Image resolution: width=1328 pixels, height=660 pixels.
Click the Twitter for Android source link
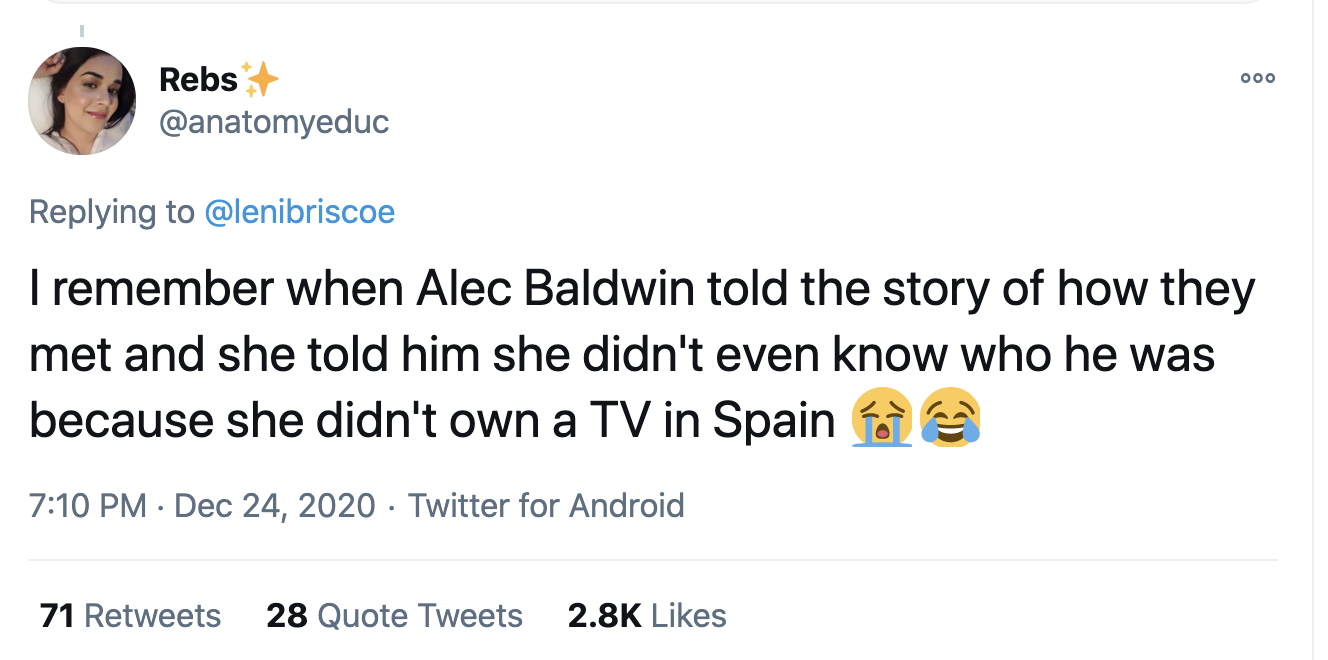coord(546,505)
